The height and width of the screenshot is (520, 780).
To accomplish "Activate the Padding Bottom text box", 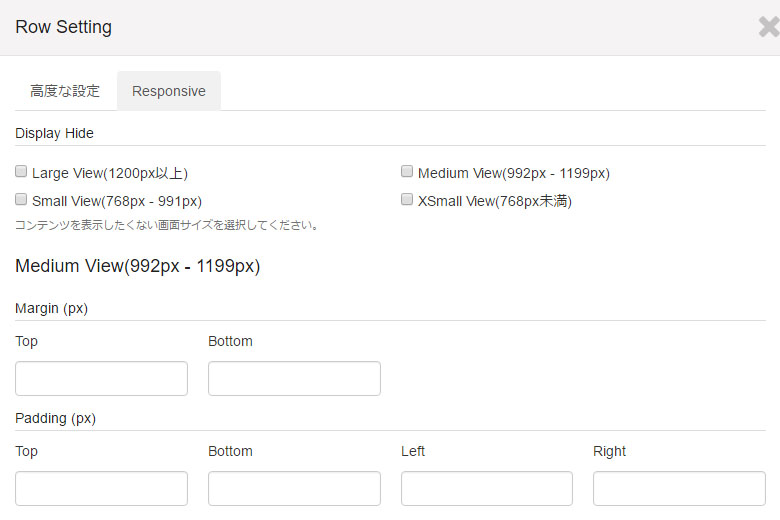I will click(294, 489).
